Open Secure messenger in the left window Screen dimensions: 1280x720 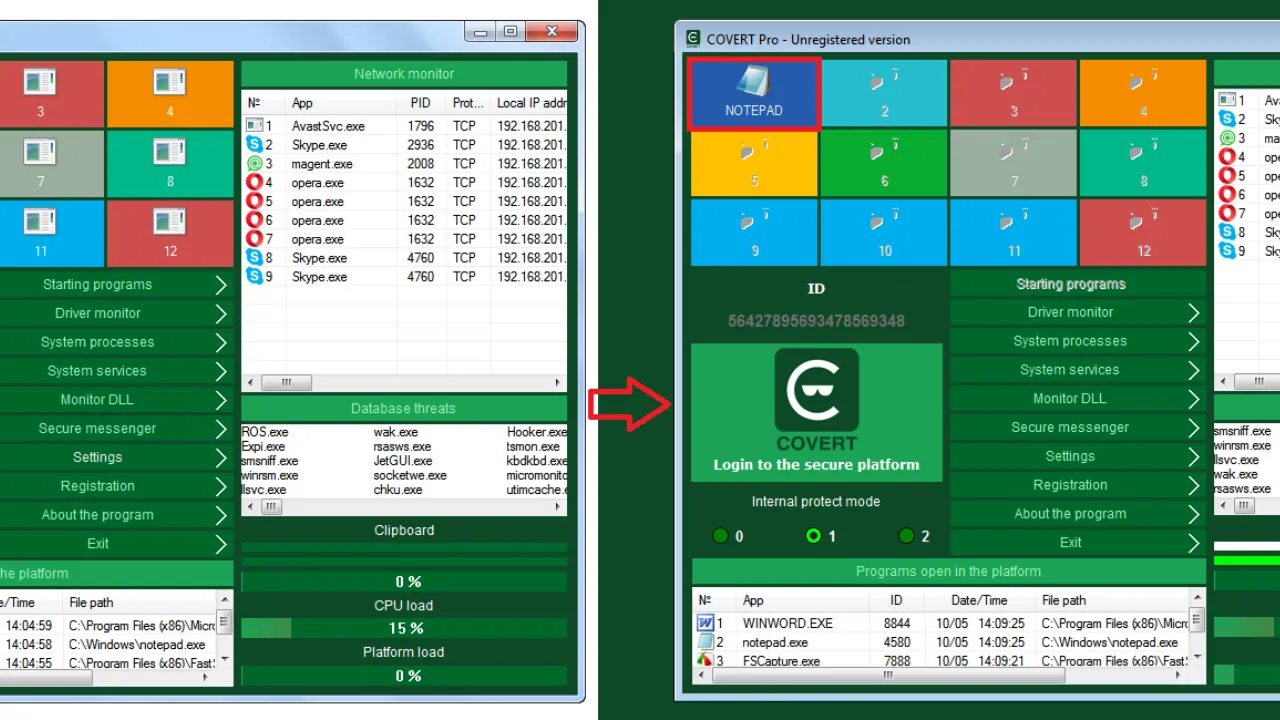(x=116, y=429)
